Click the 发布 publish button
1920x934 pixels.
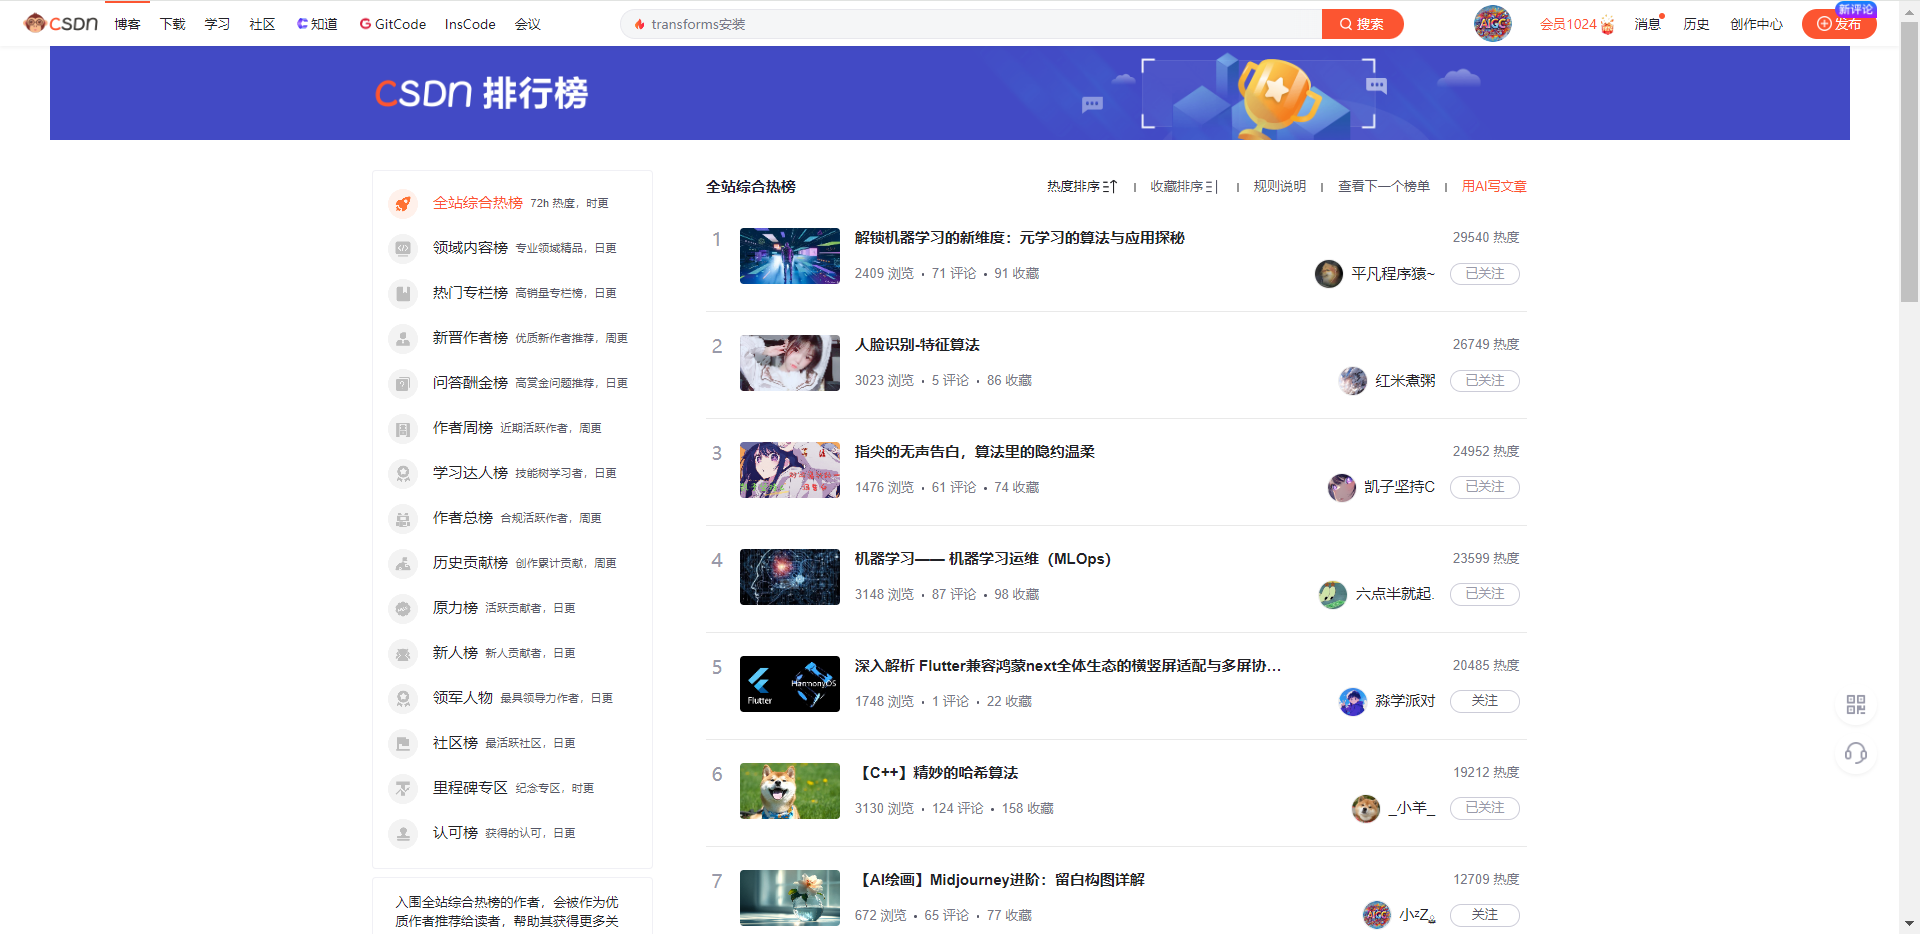(x=1839, y=24)
